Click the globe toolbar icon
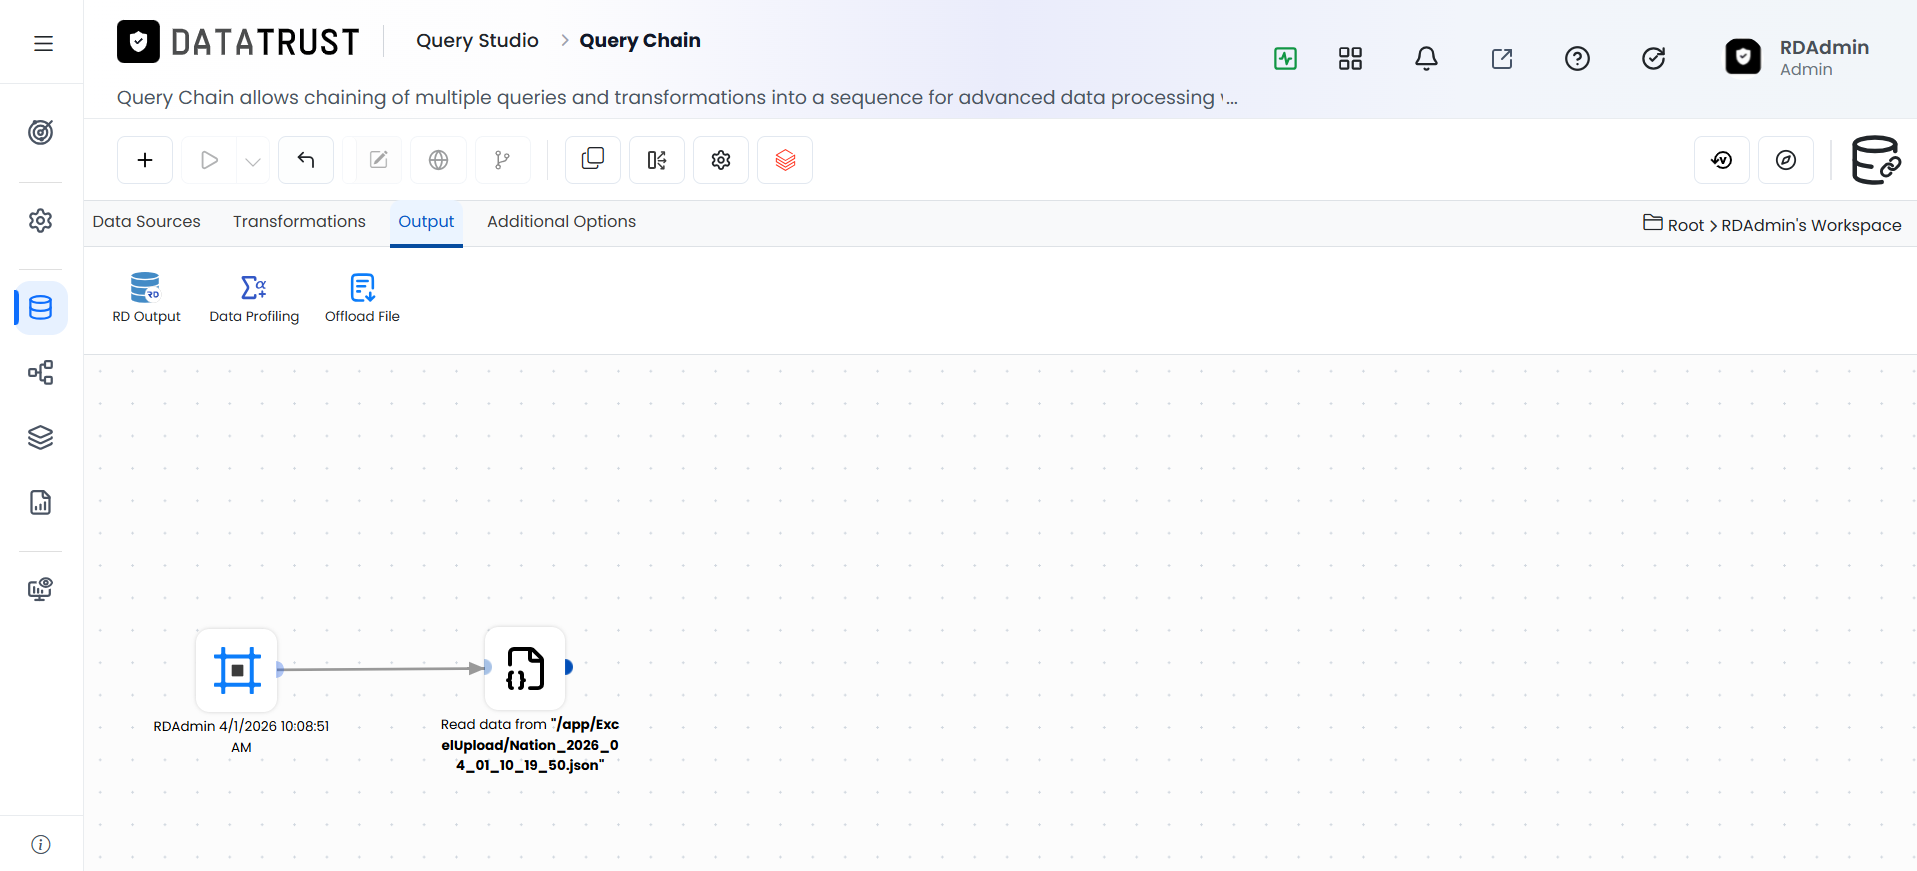The width and height of the screenshot is (1917, 871). click(x=438, y=160)
